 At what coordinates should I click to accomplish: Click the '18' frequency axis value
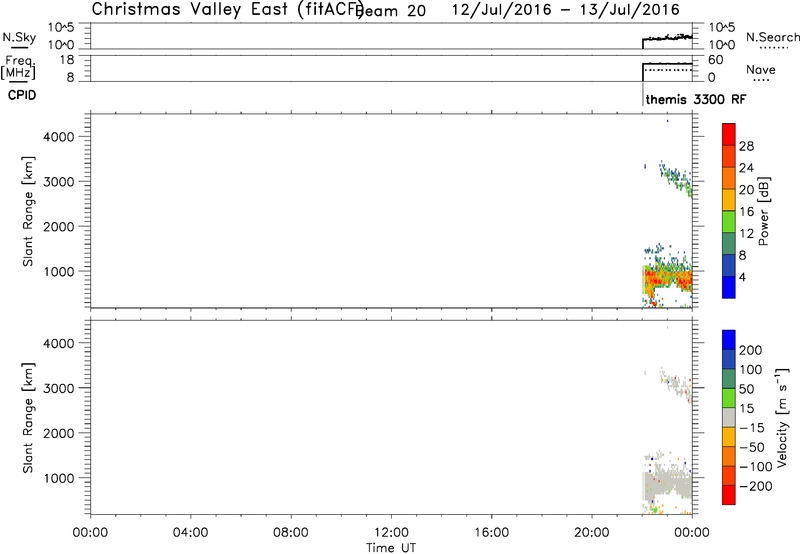68,60
